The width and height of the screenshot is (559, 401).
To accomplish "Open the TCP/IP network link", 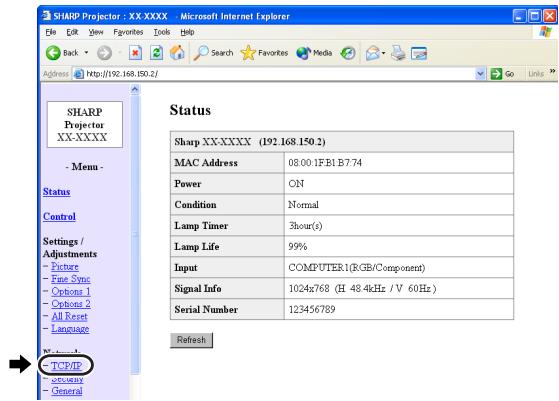I will click(x=66, y=366).
